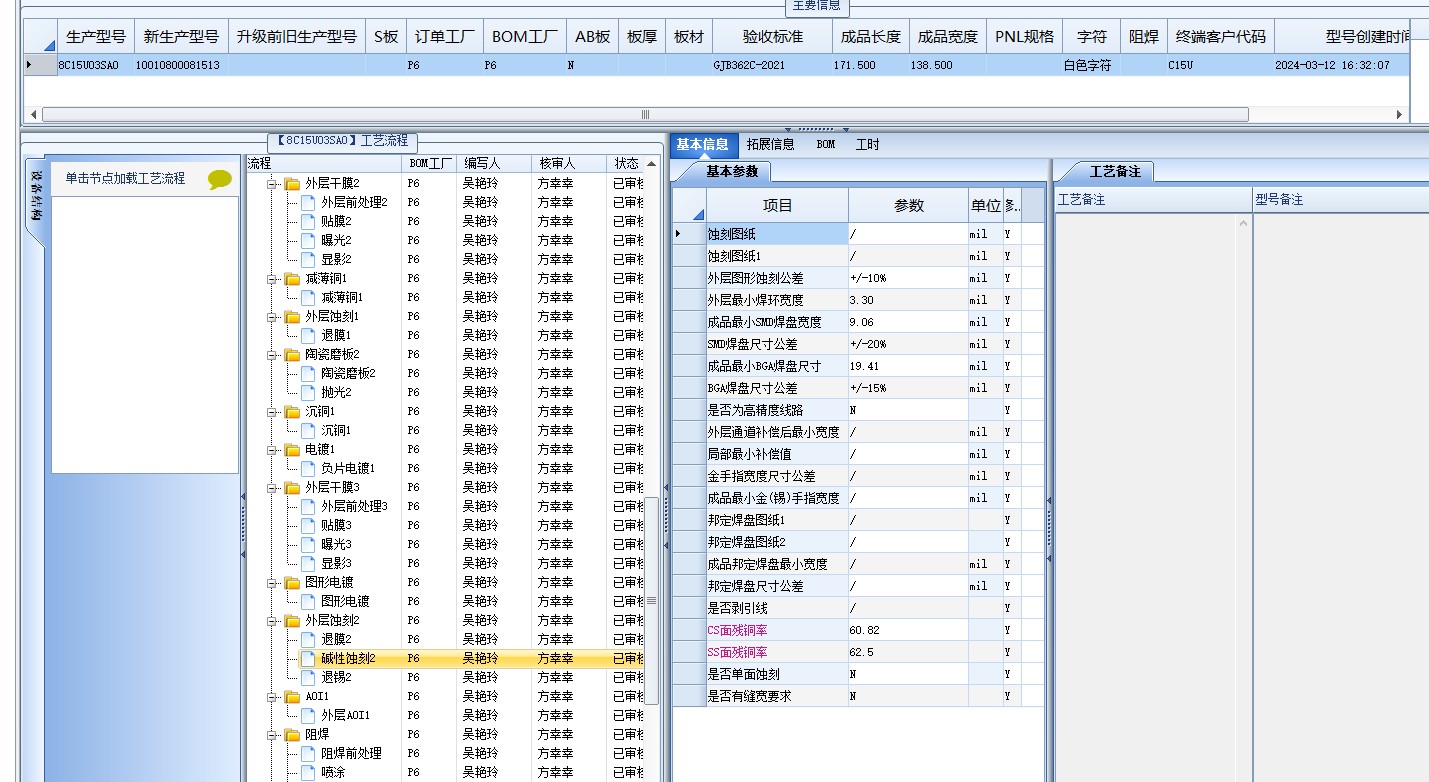Click the document icon of 外层AOI1

pos(308,716)
